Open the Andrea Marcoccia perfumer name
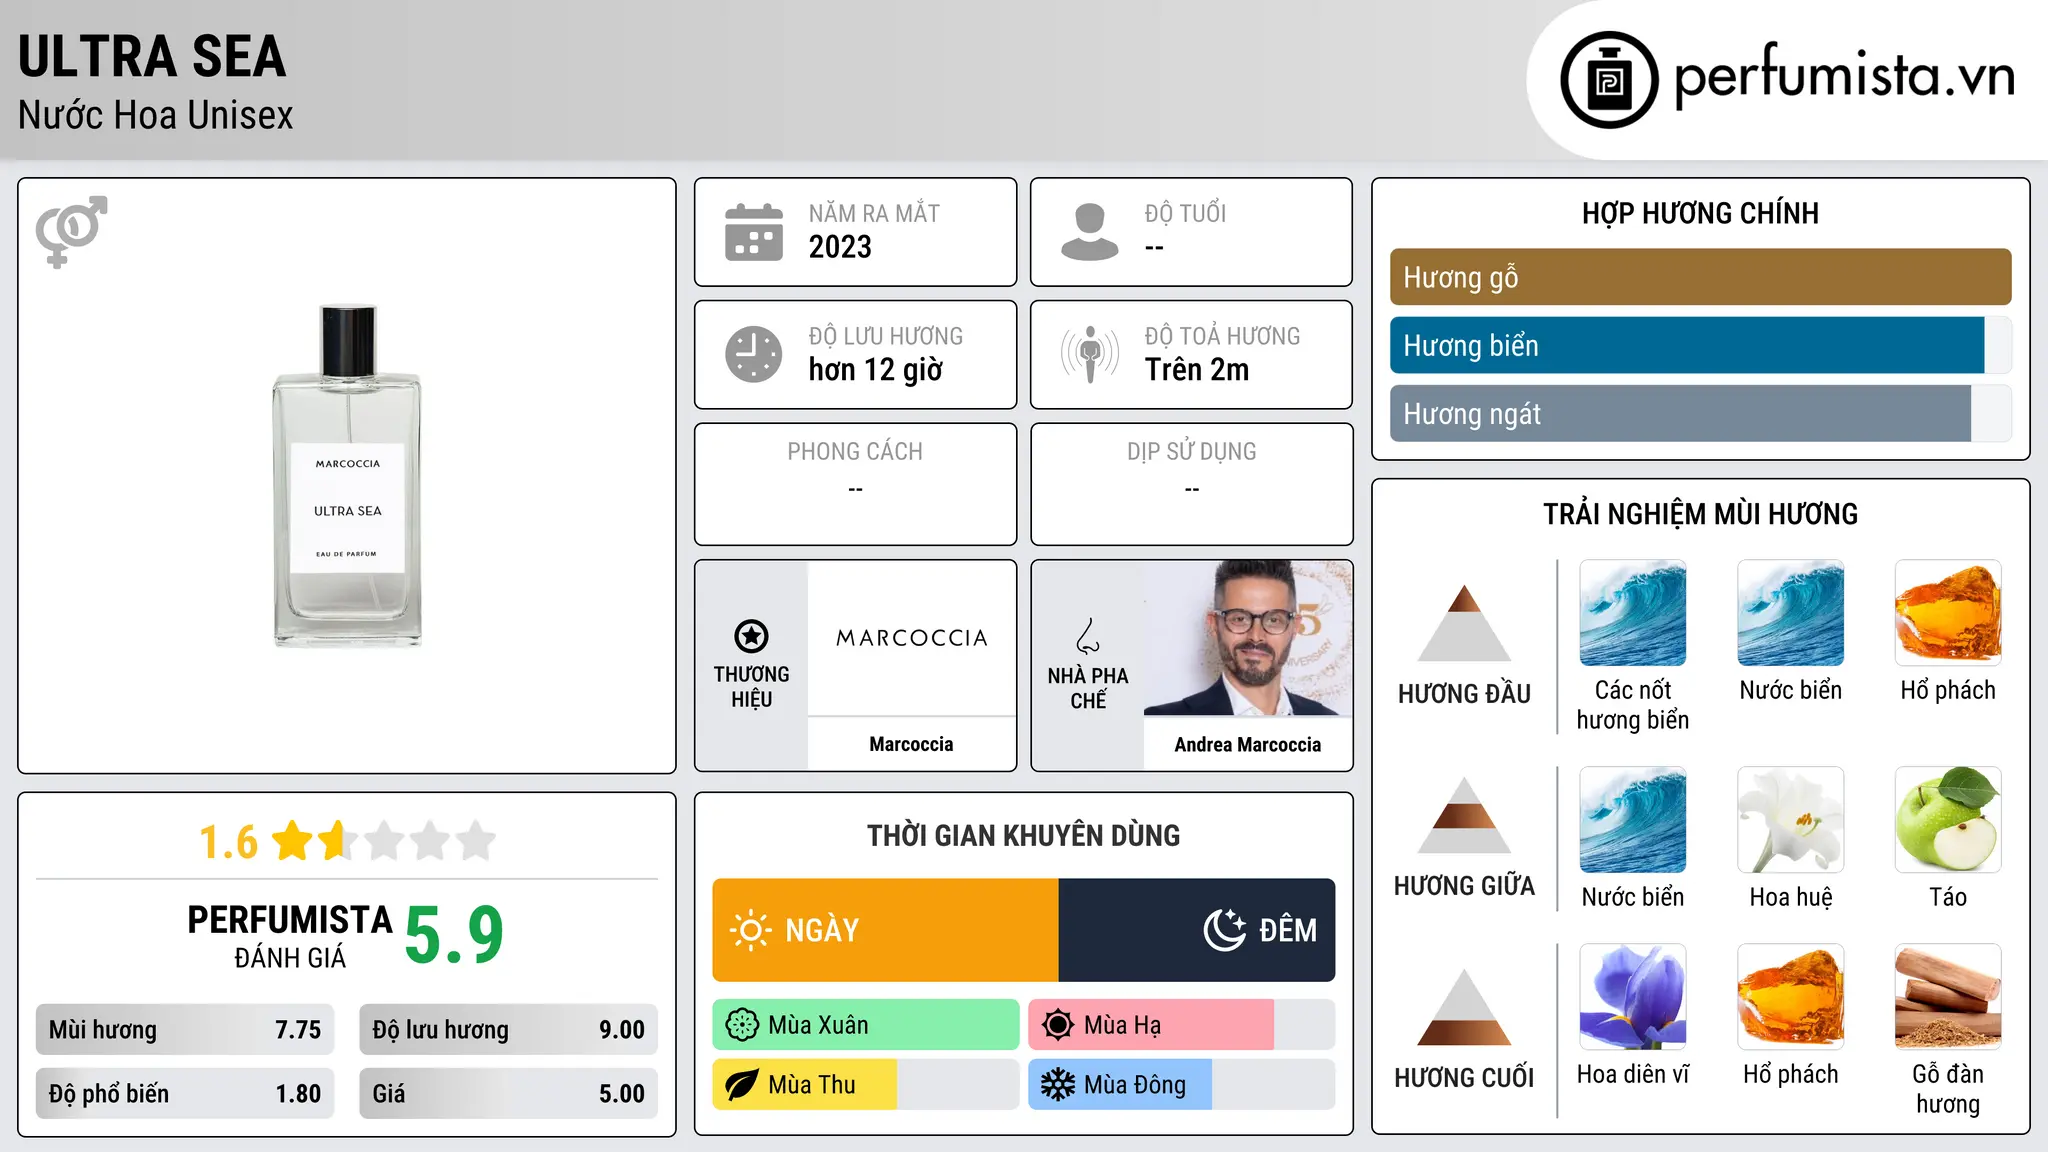This screenshot has height=1152, width=2048. point(1247,744)
